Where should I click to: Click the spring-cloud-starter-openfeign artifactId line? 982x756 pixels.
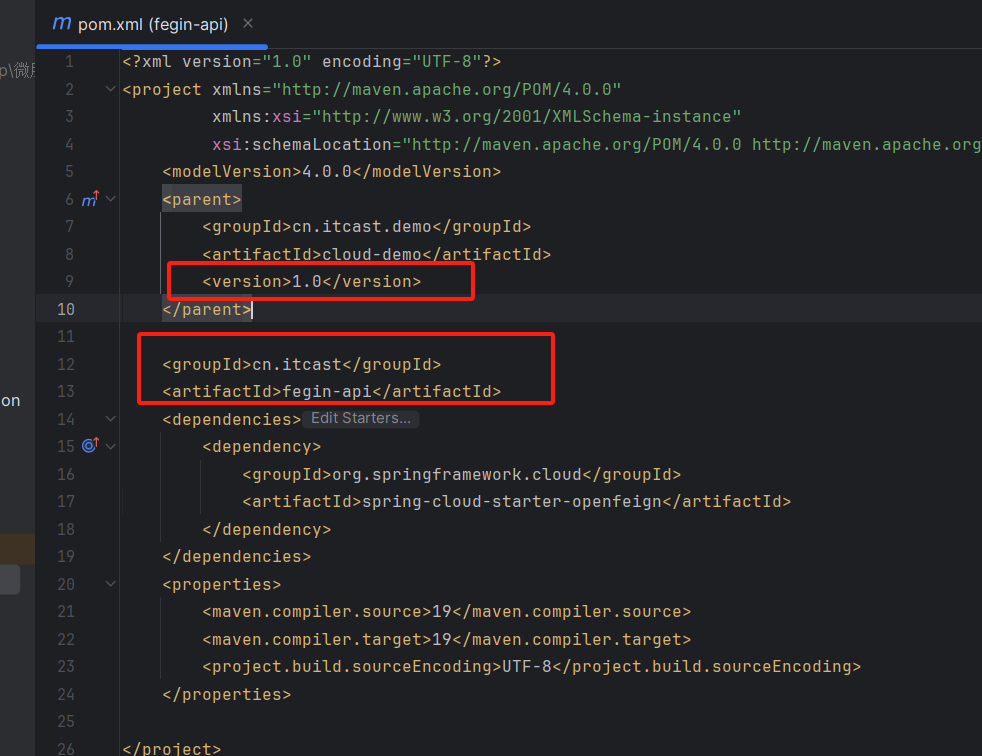(517, 502)
